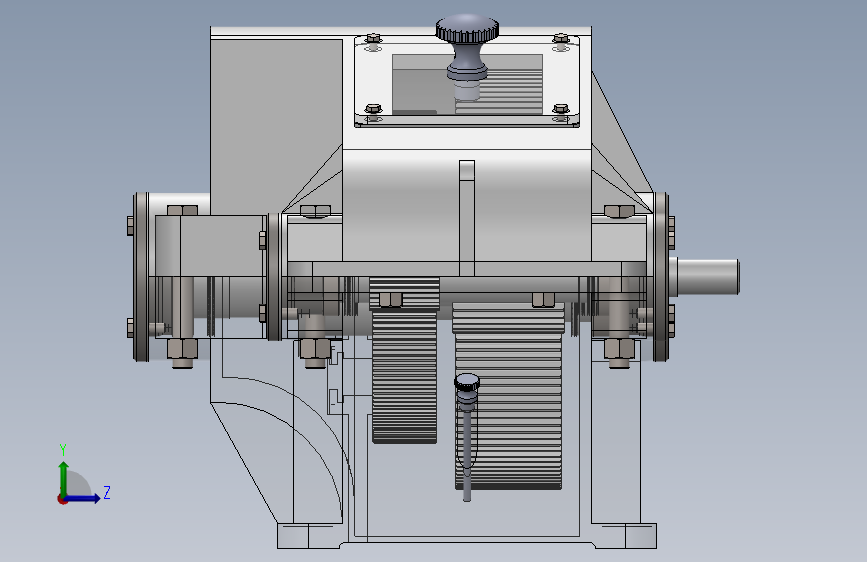The width and height of the screenshot is (867, 562).
Task: Select the left base mounting foot
Action: click(309, 536)
